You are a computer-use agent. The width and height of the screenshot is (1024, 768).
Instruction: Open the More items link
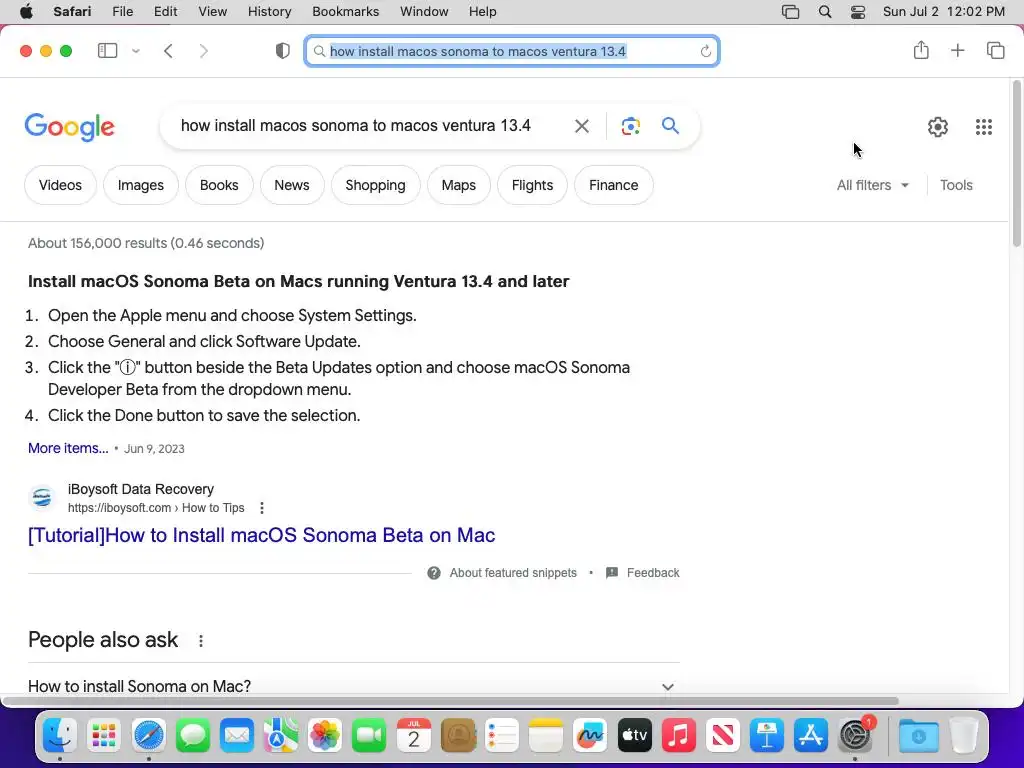(68, 448)
